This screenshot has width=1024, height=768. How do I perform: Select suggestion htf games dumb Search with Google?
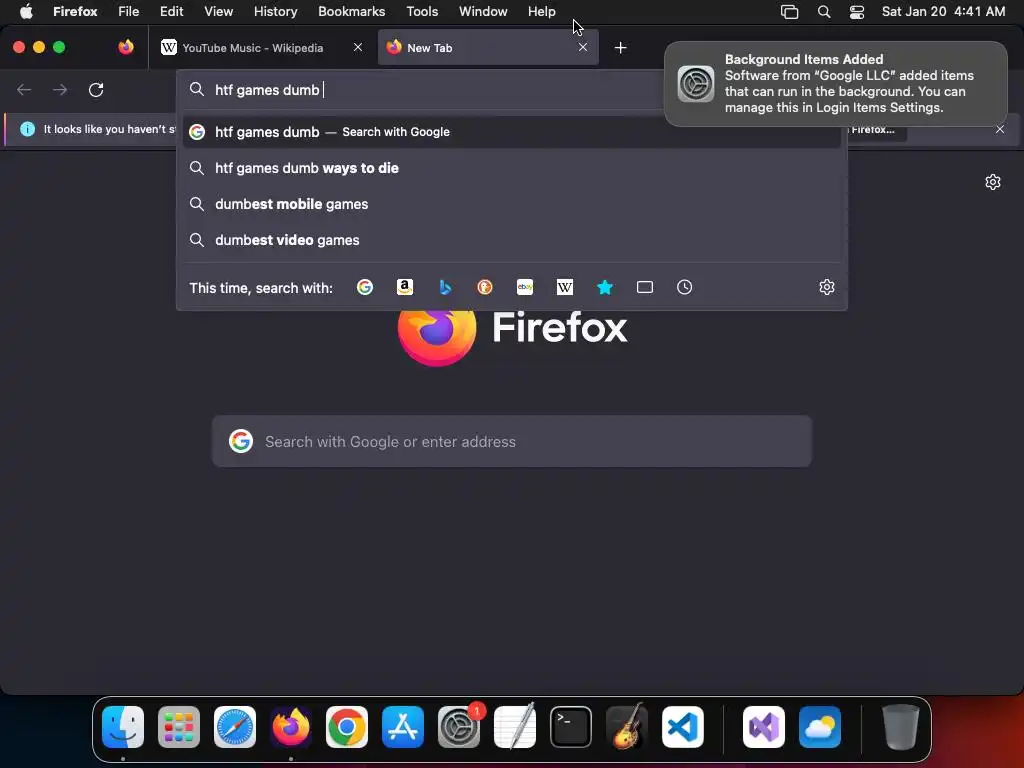[511, 132]
